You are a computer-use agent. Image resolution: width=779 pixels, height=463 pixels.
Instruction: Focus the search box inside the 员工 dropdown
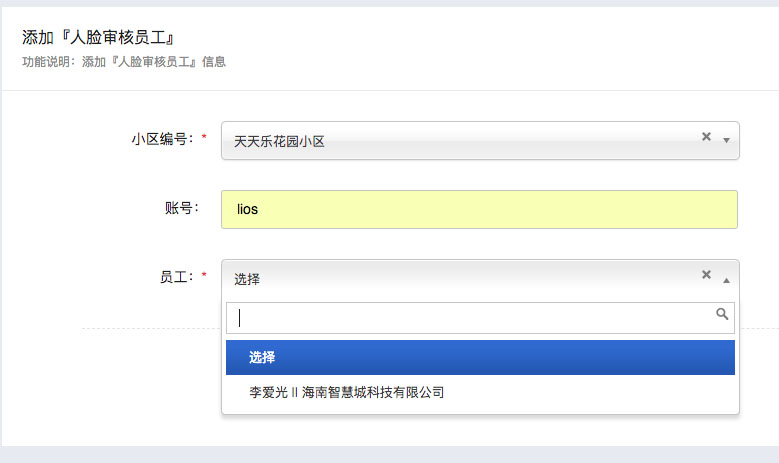pyautogui.click(x=470, y=318)
